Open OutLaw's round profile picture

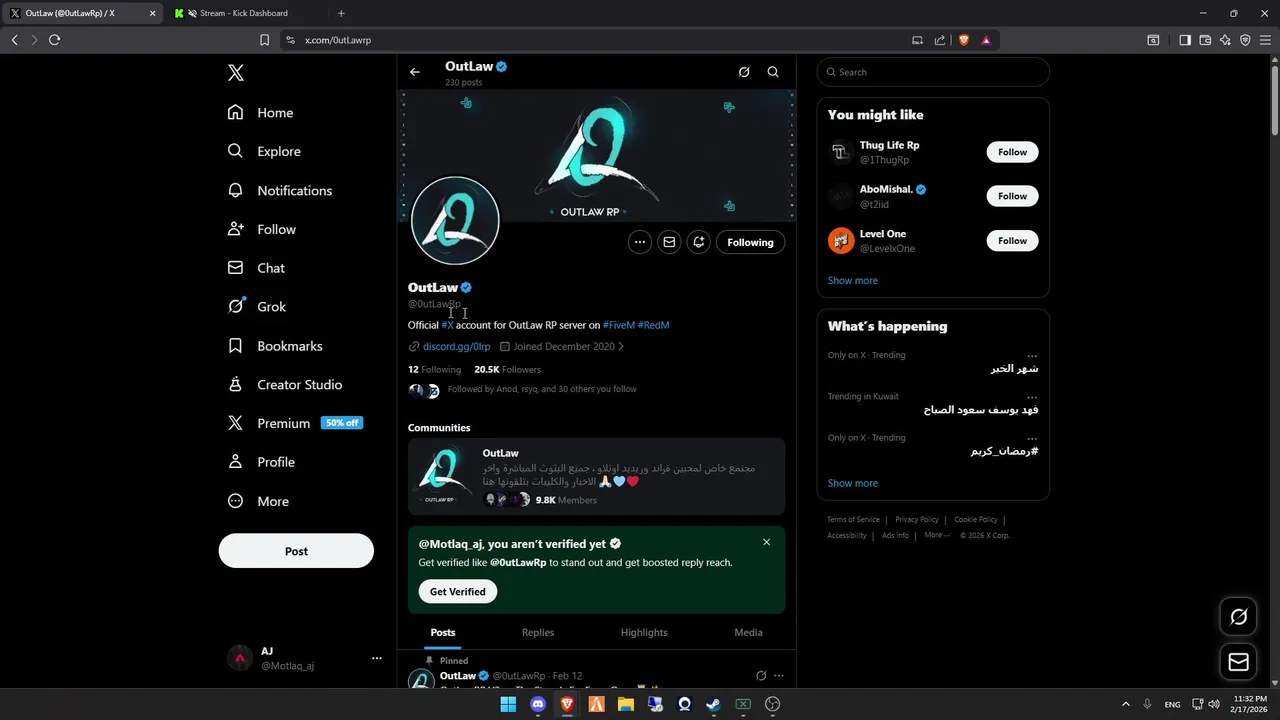[x=455, y=221]
